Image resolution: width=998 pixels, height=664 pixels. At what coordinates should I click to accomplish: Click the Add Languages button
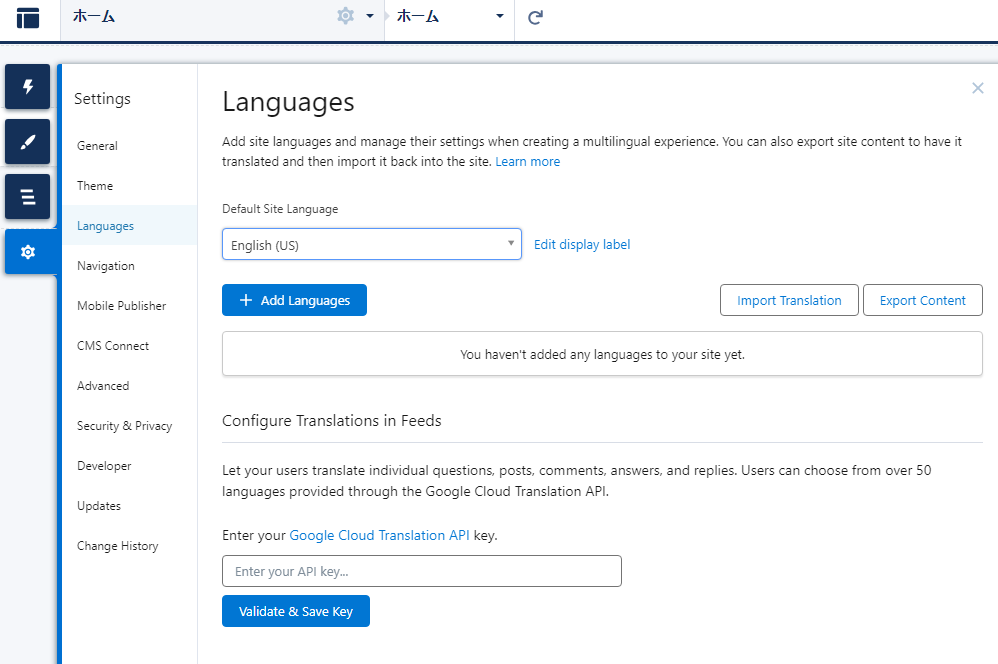coord(294,300)
